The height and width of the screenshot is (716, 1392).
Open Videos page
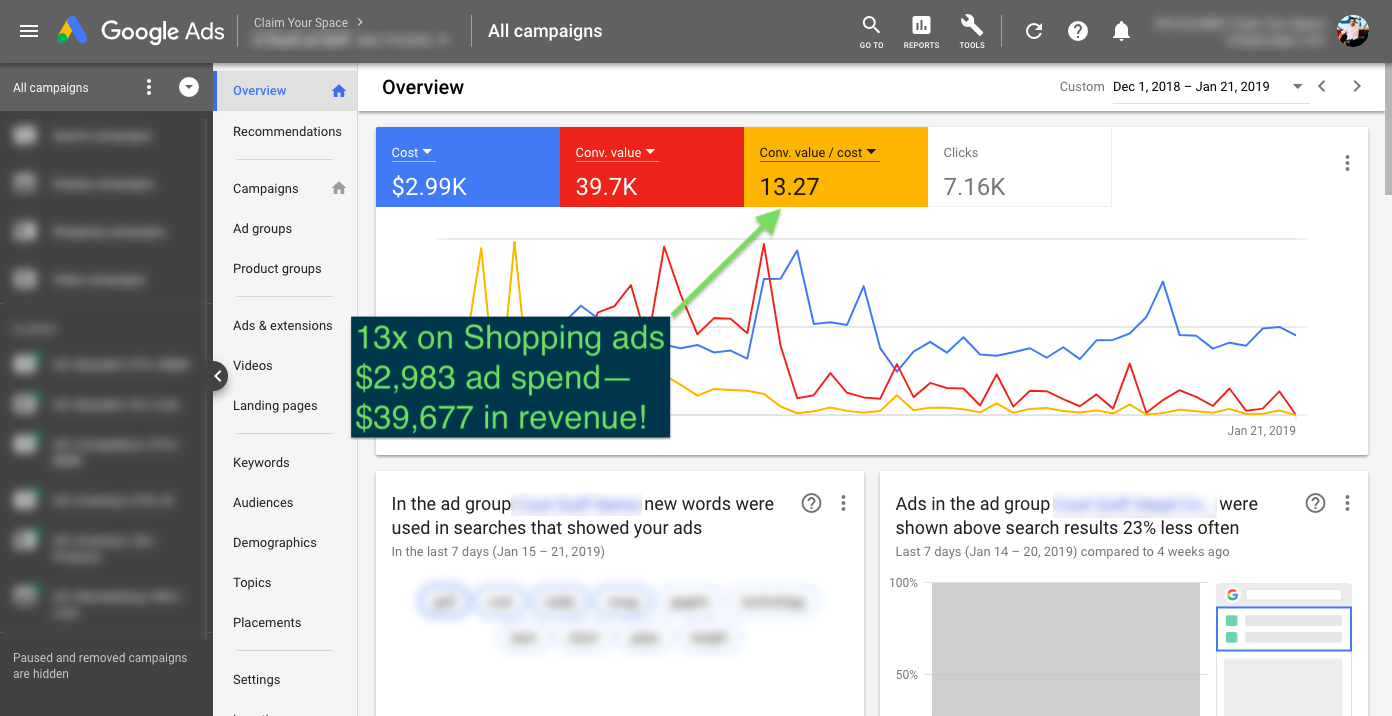pyautogui.click(x=253, y=365)
